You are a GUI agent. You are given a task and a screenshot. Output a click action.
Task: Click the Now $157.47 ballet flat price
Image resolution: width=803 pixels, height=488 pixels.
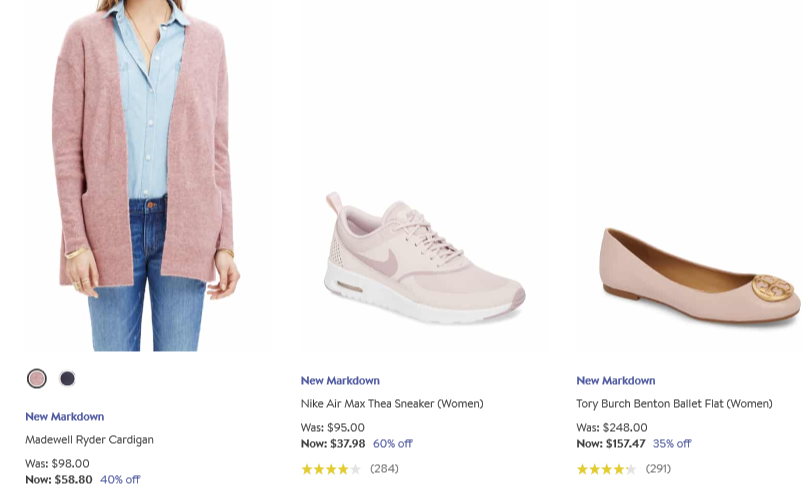(611, 443)
